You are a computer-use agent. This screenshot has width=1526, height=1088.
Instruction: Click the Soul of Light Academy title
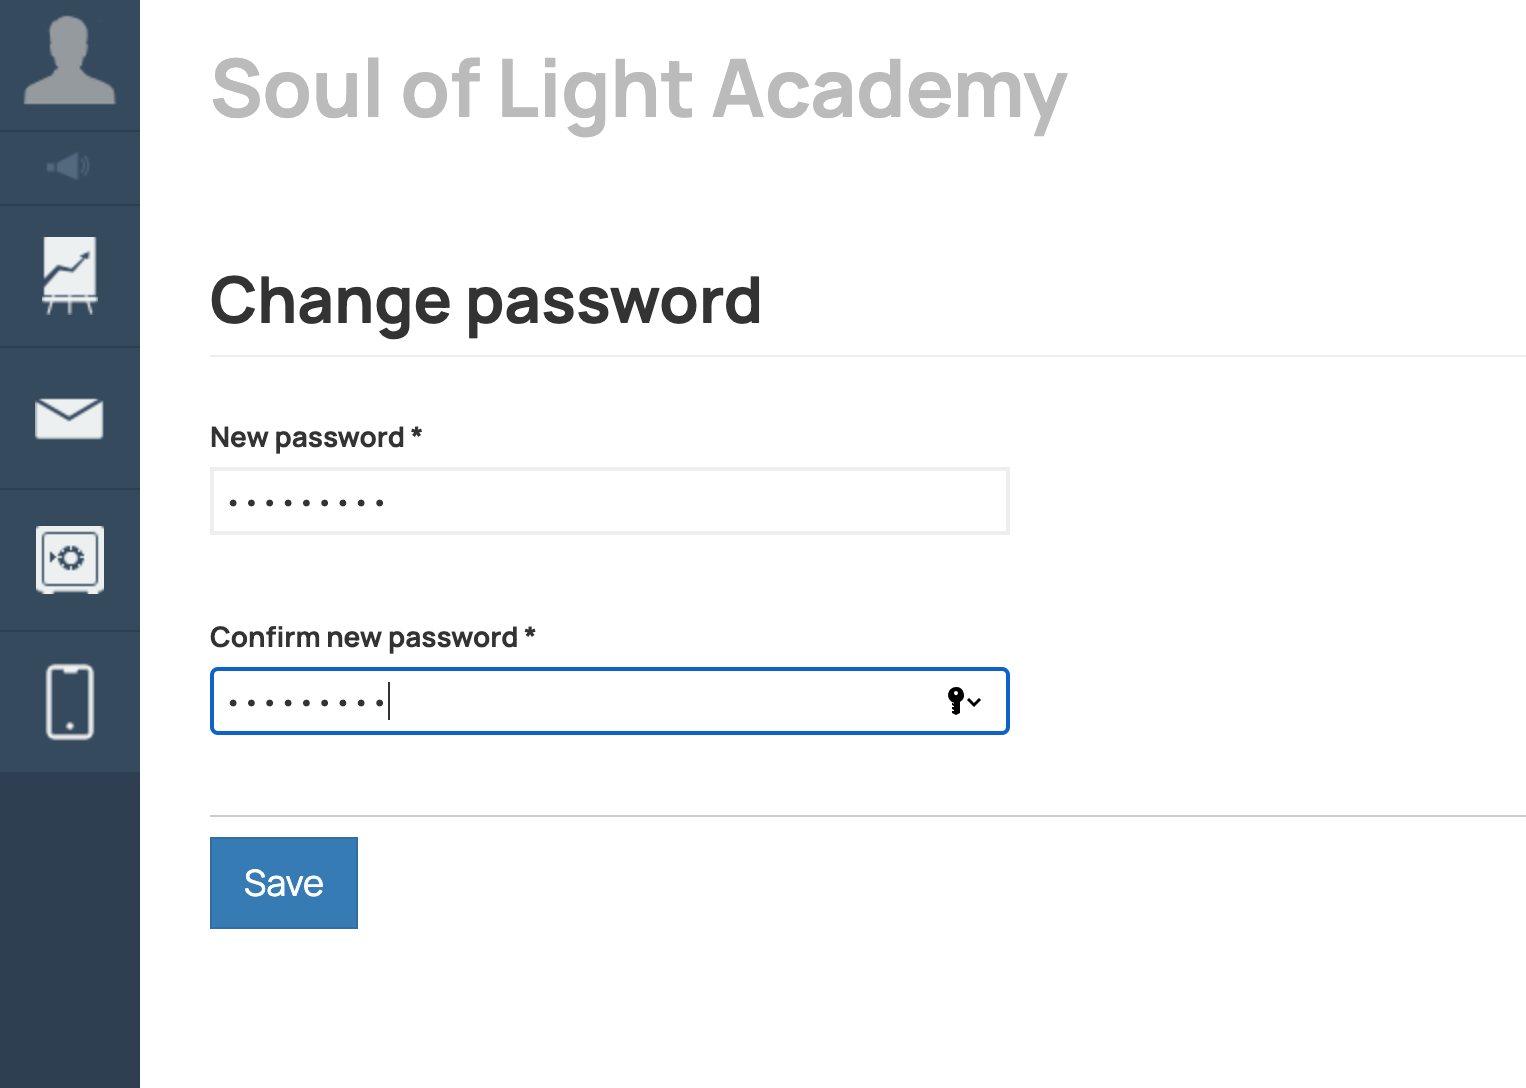639,90
